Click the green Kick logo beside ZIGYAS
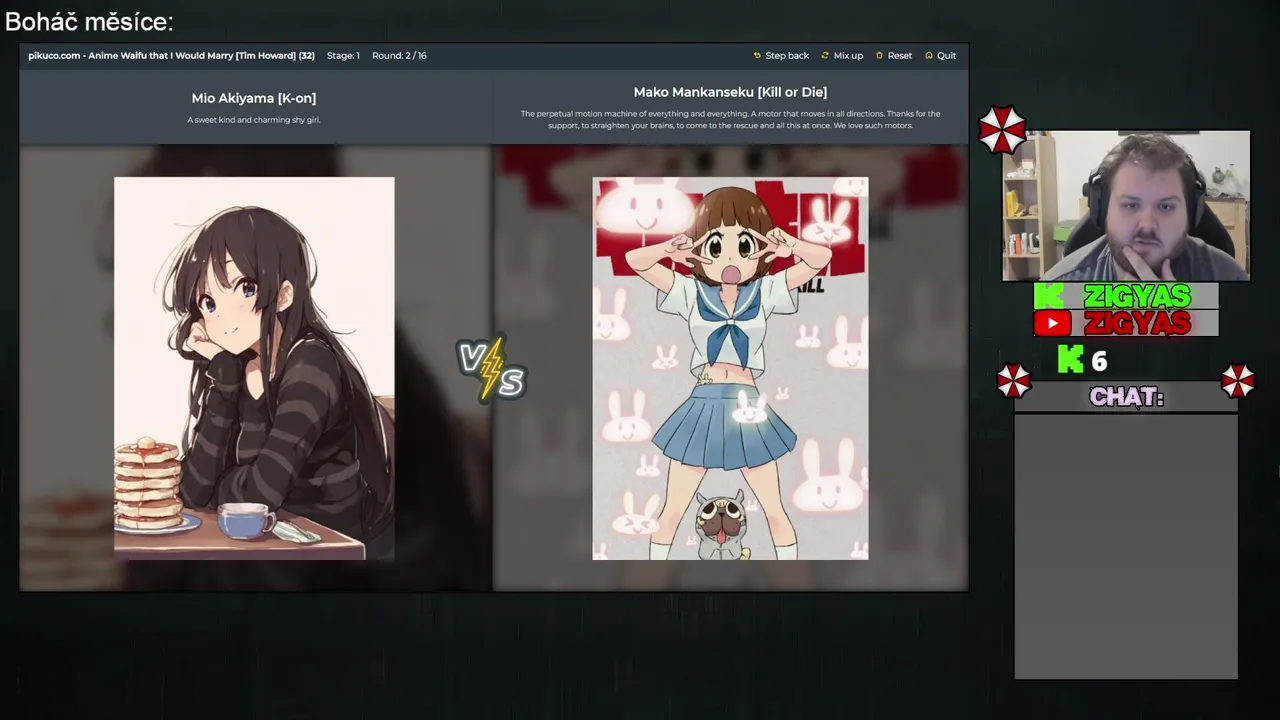 pos(1048,296)
